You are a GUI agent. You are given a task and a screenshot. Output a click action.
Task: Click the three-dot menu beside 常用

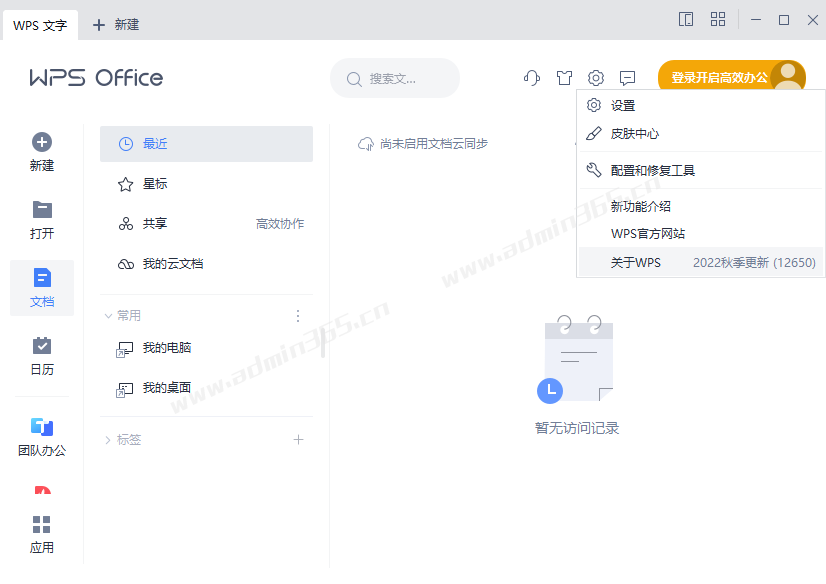coord(298,316)
